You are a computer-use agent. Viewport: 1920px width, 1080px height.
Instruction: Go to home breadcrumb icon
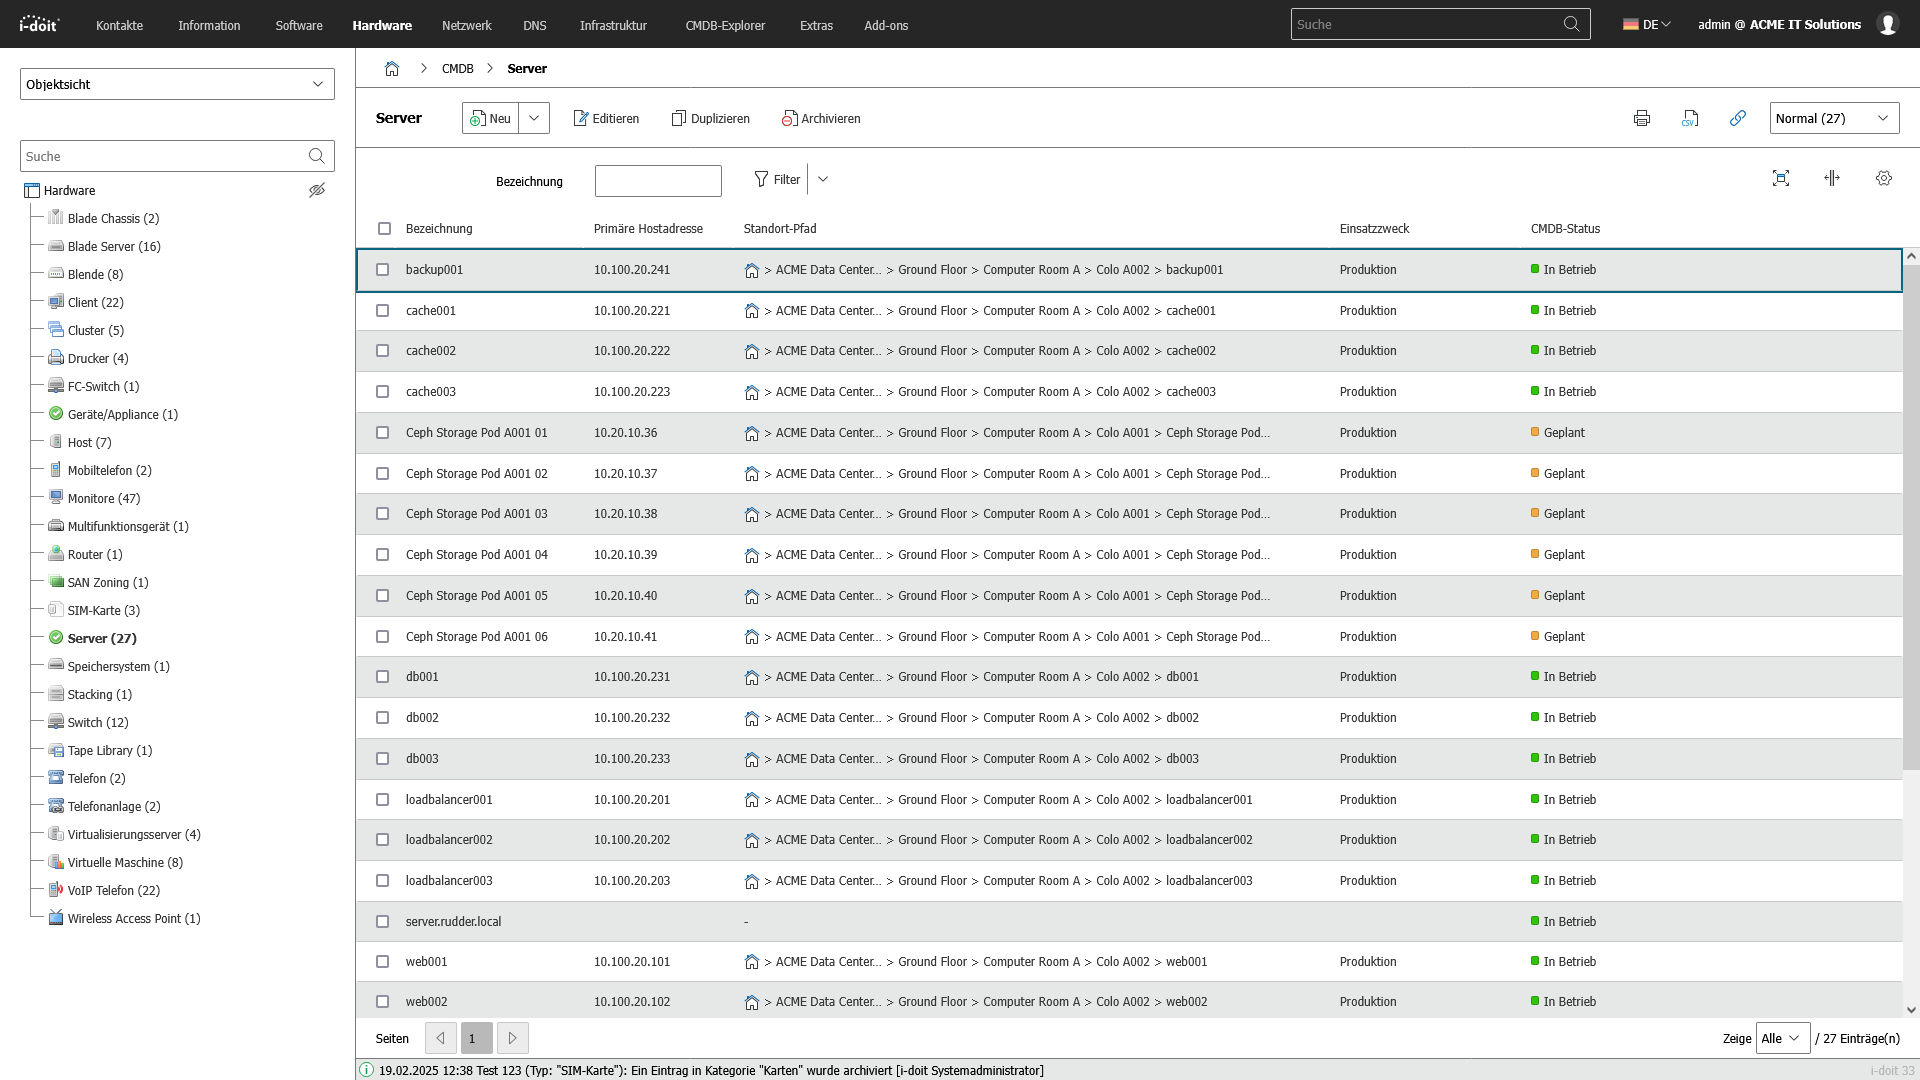[x=392, y=69]
